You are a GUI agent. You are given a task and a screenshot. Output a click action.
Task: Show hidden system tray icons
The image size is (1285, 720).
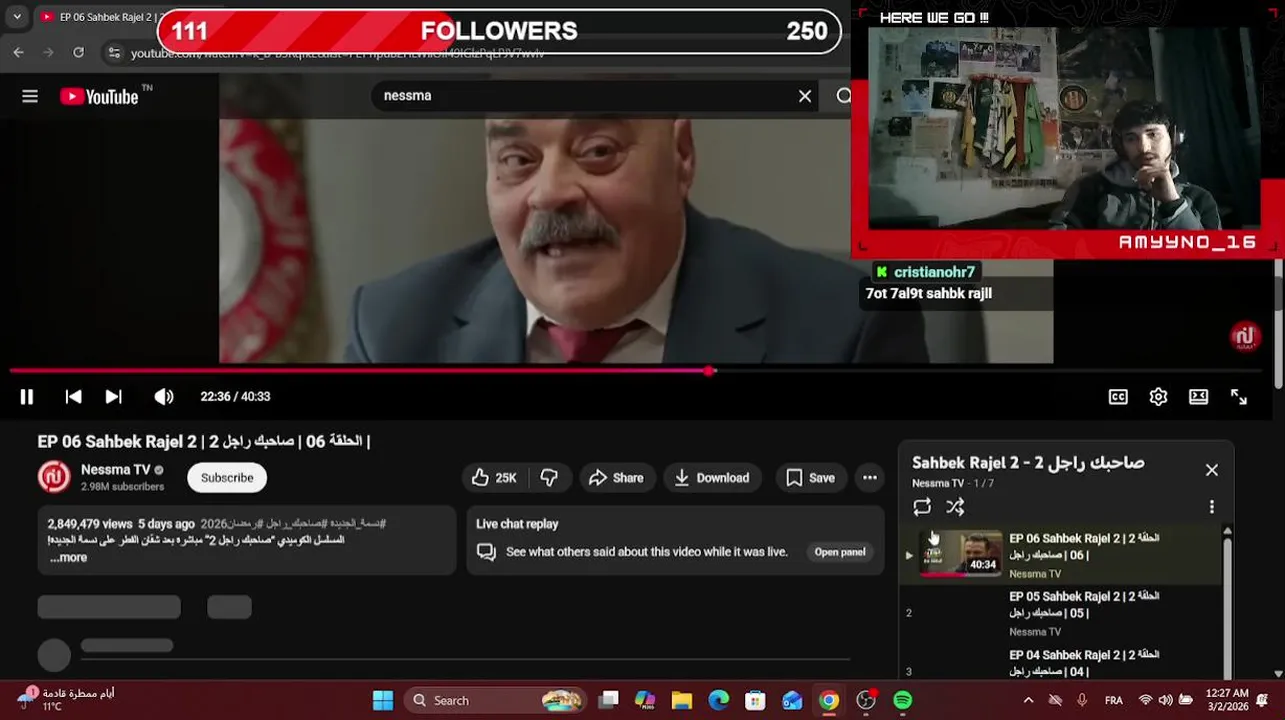click(x=1028, y=701)
